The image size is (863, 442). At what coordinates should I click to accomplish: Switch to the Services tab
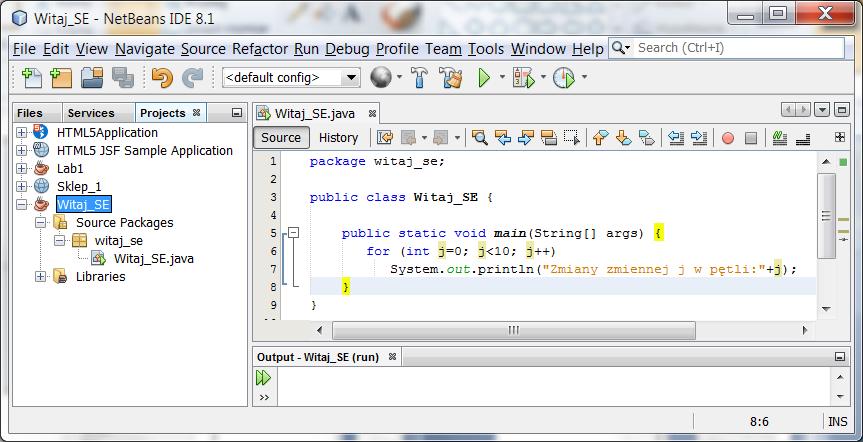91,113
